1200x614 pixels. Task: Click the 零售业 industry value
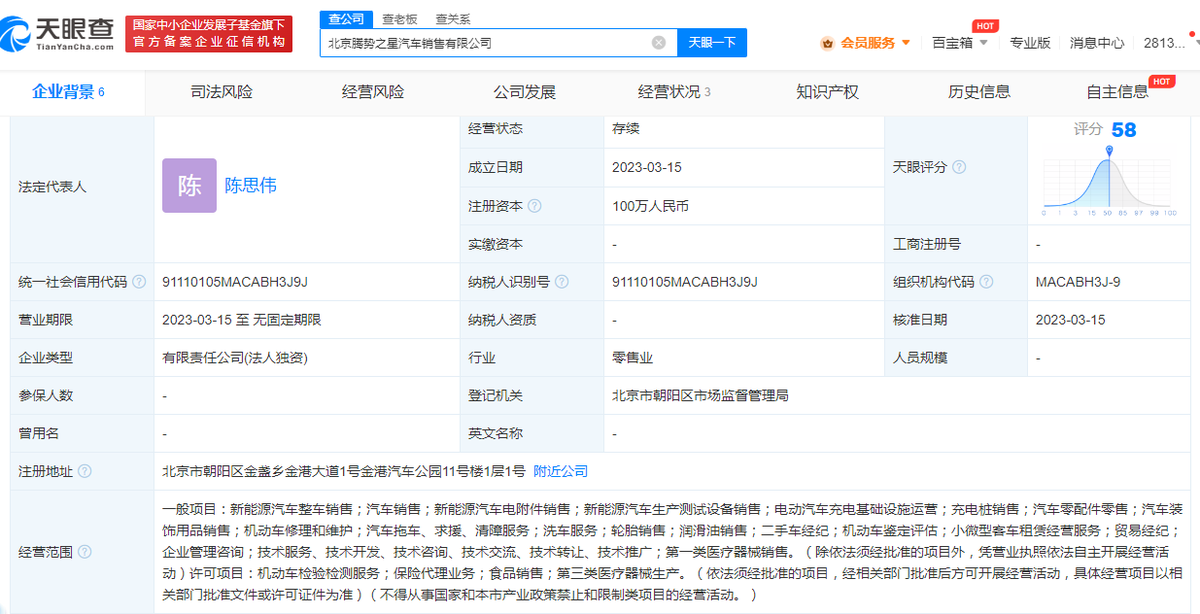coord(633,358)
